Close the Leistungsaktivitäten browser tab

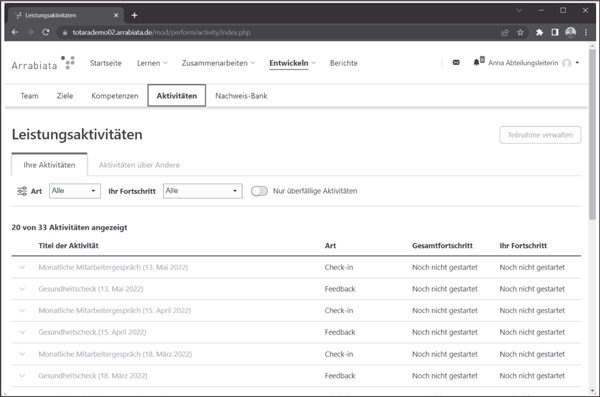[x=116, y=15]
